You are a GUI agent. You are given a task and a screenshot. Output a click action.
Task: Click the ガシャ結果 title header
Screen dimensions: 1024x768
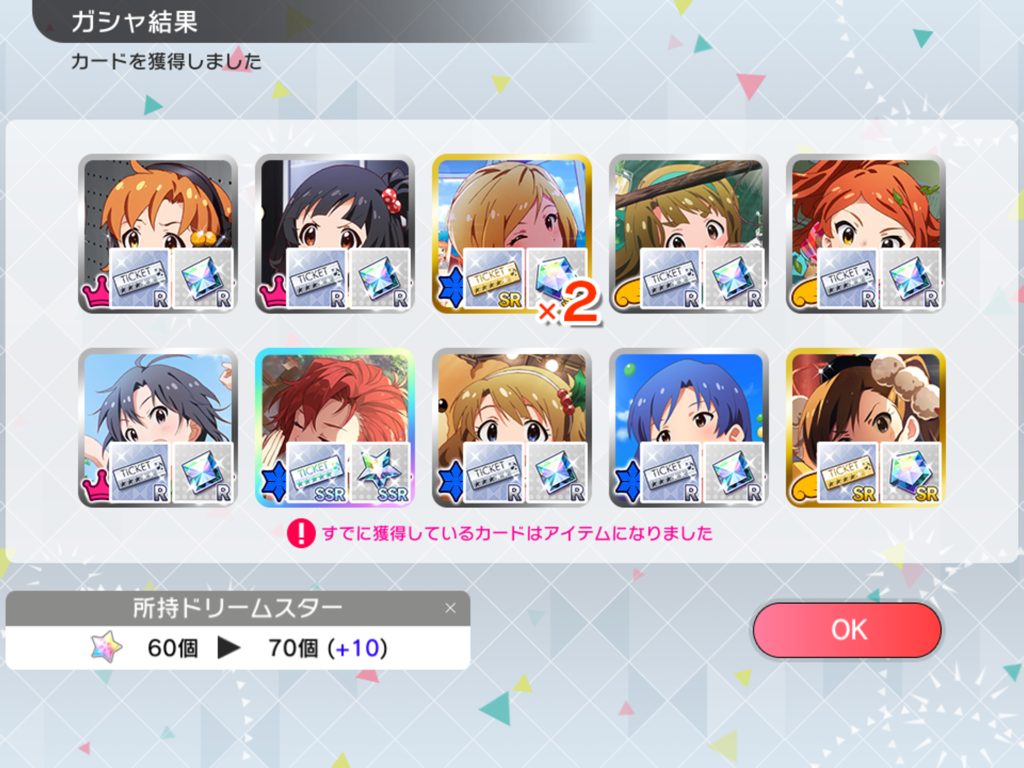134,22
